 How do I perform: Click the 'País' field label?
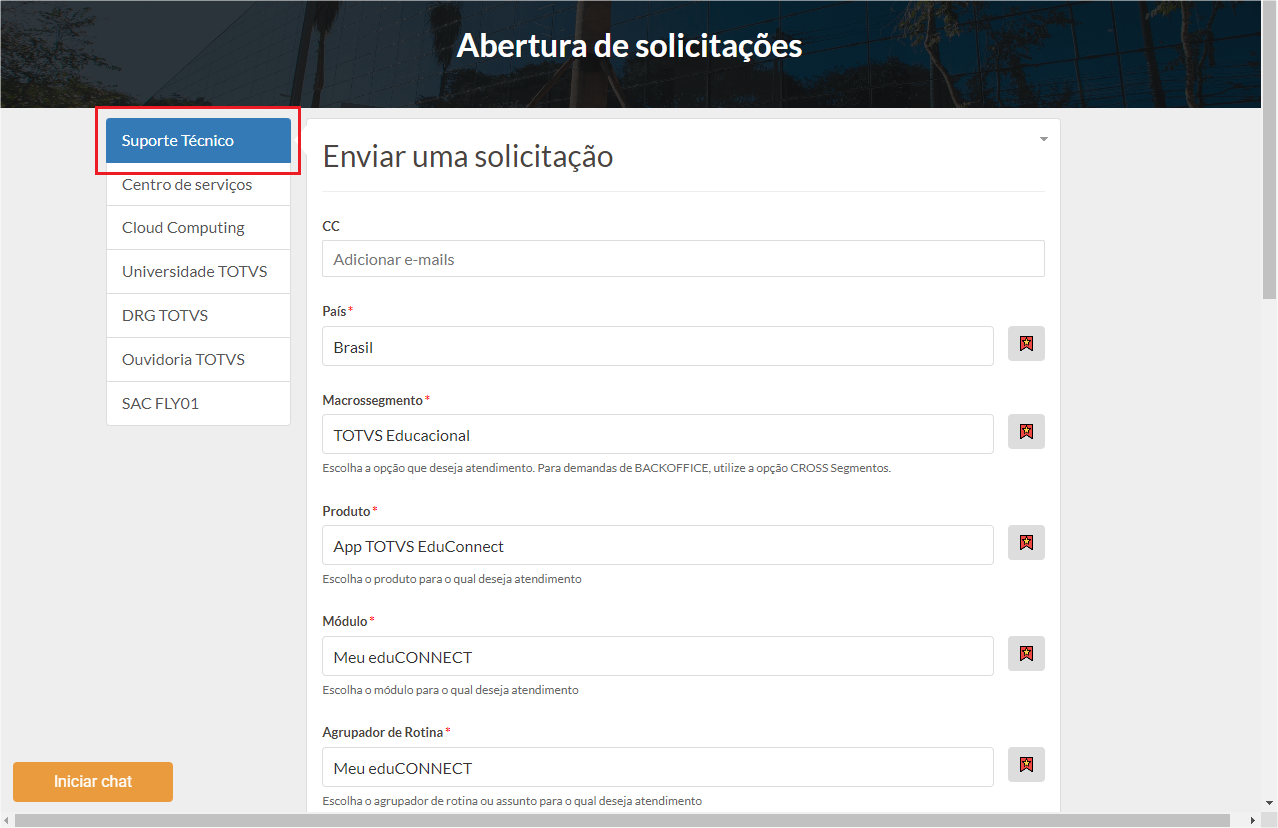[x=334, y=311]
